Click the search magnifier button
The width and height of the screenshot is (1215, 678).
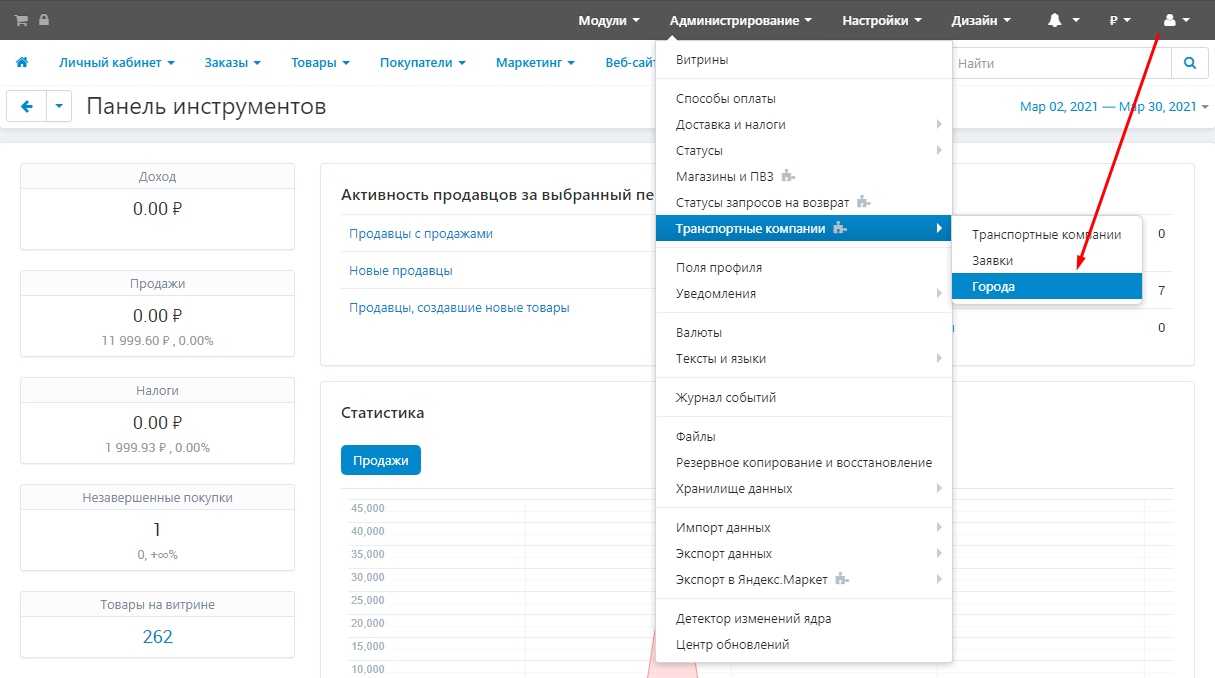point(1189,63)
